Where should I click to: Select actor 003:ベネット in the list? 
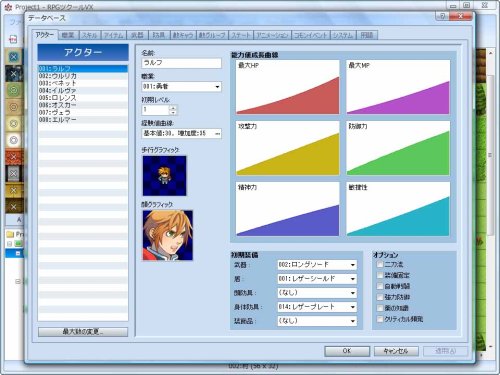83,83
